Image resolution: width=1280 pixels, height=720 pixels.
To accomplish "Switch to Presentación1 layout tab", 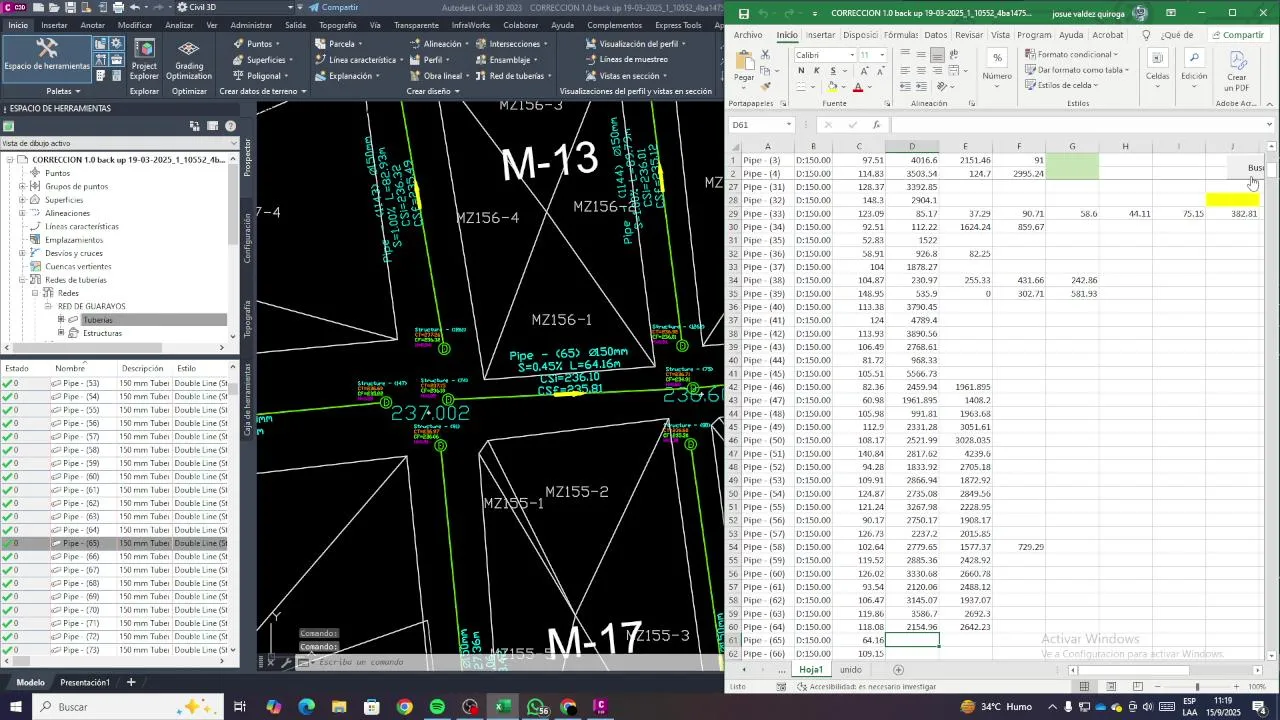I will (x=85, y=683).
